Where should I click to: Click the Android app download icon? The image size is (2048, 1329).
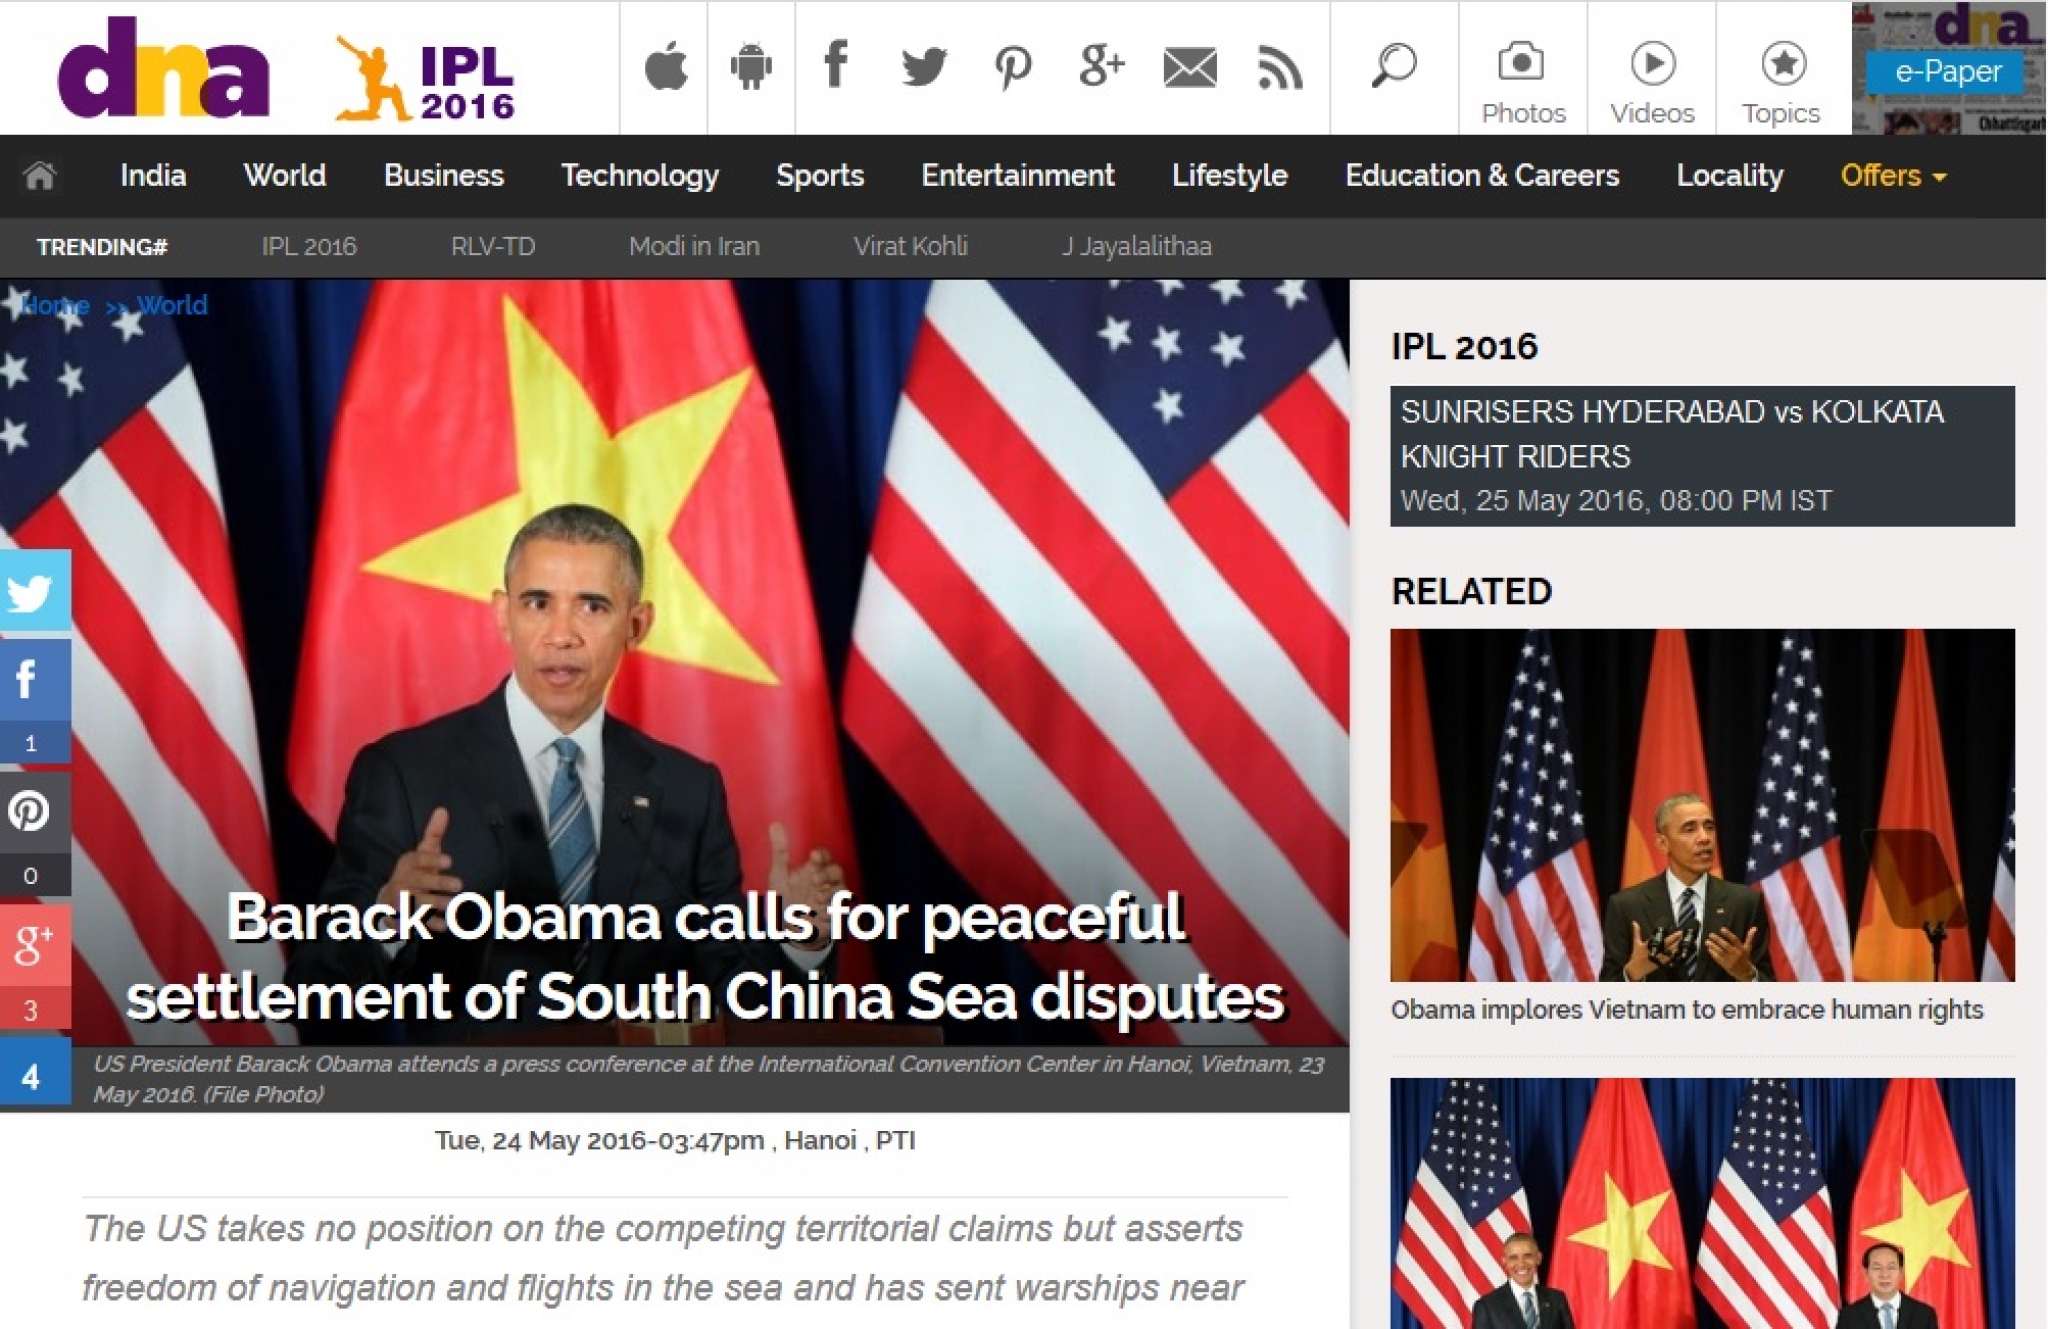[x=751, y=63]
